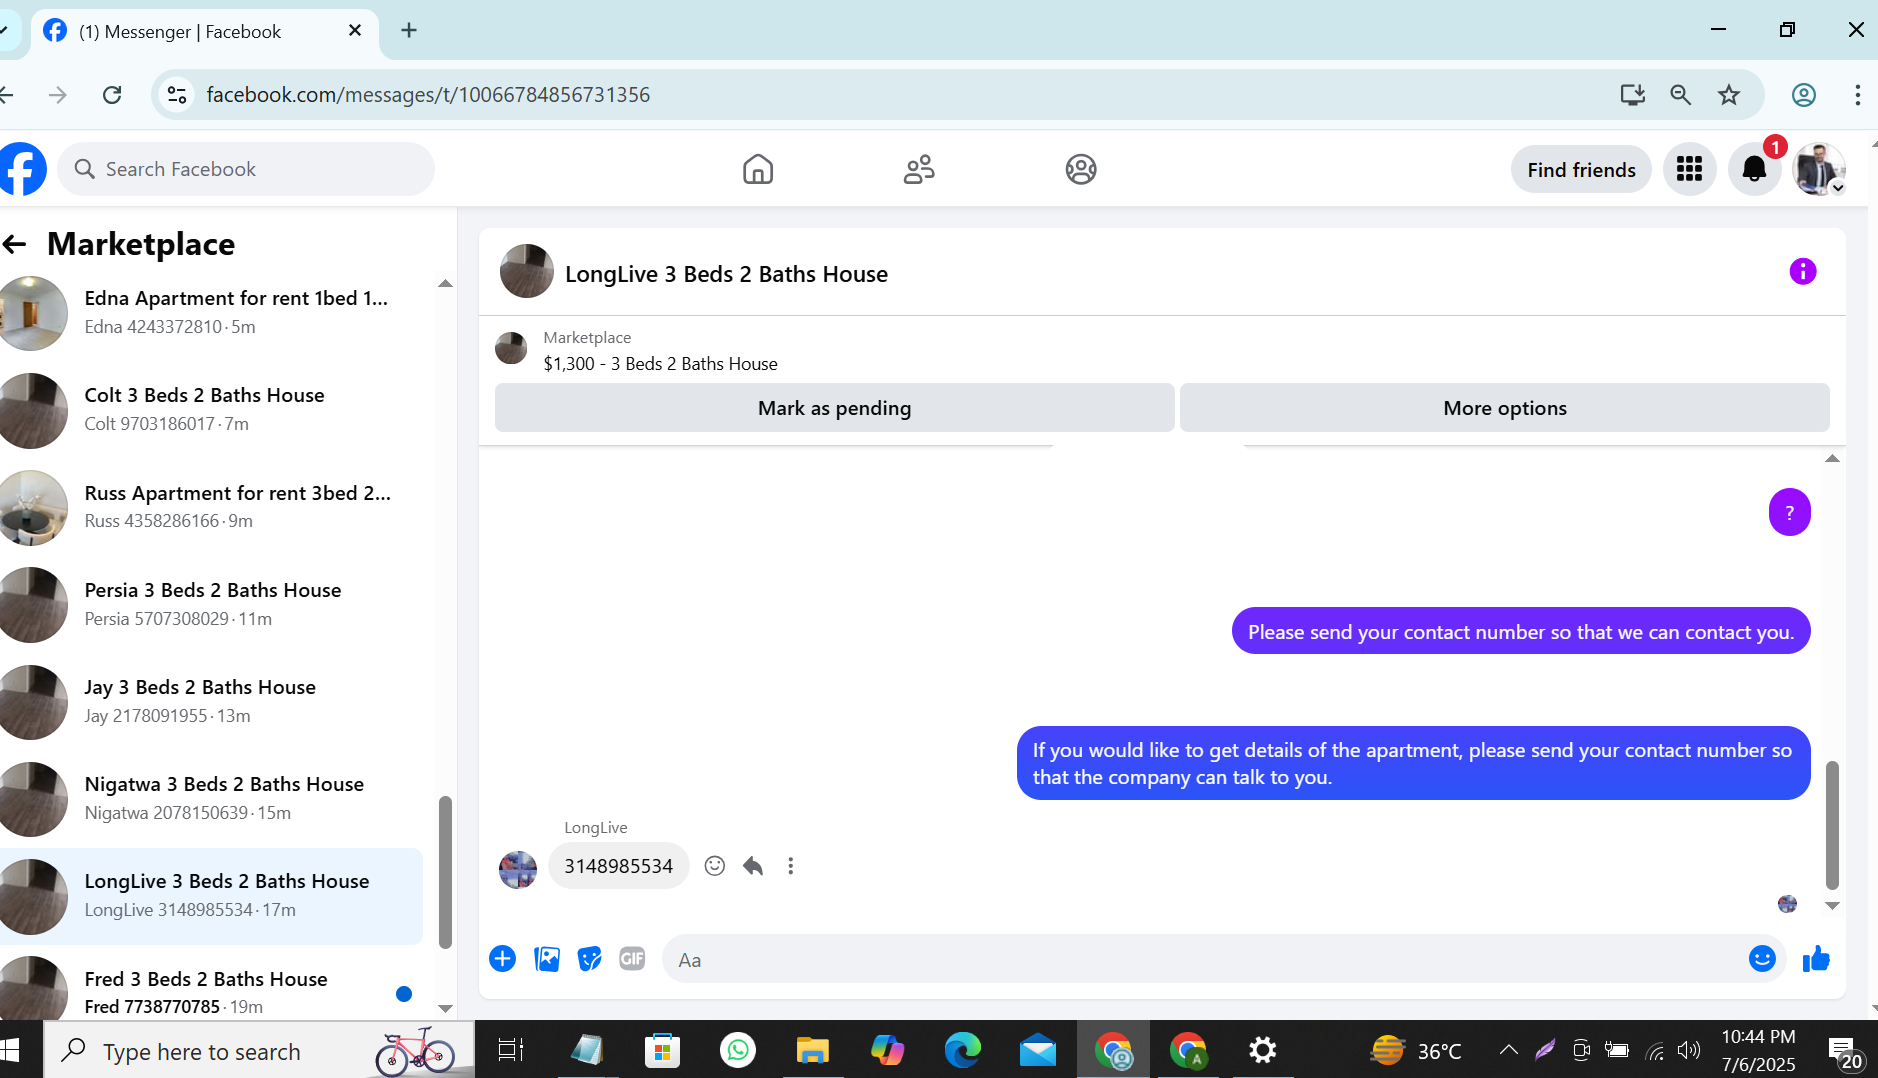The width and height of the screenshot is (1878, 1078).
Task: Open Chrome three-dot menu
Action: 1857,95
